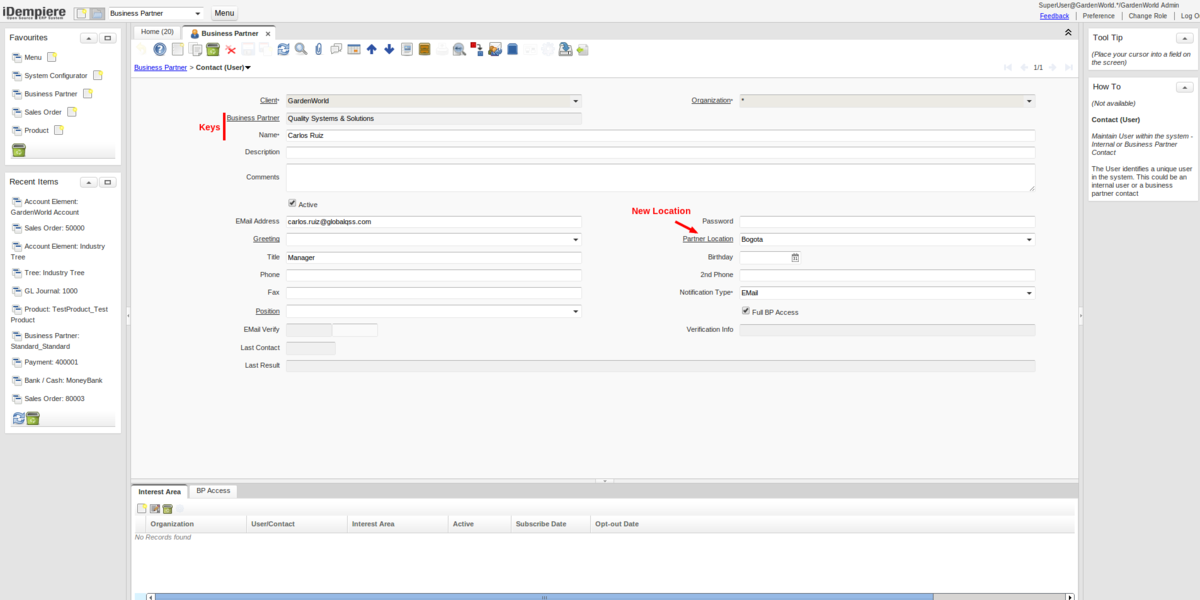
Task: Click the Refresh icon in the toolbar
Action: [x=284, y=49]
